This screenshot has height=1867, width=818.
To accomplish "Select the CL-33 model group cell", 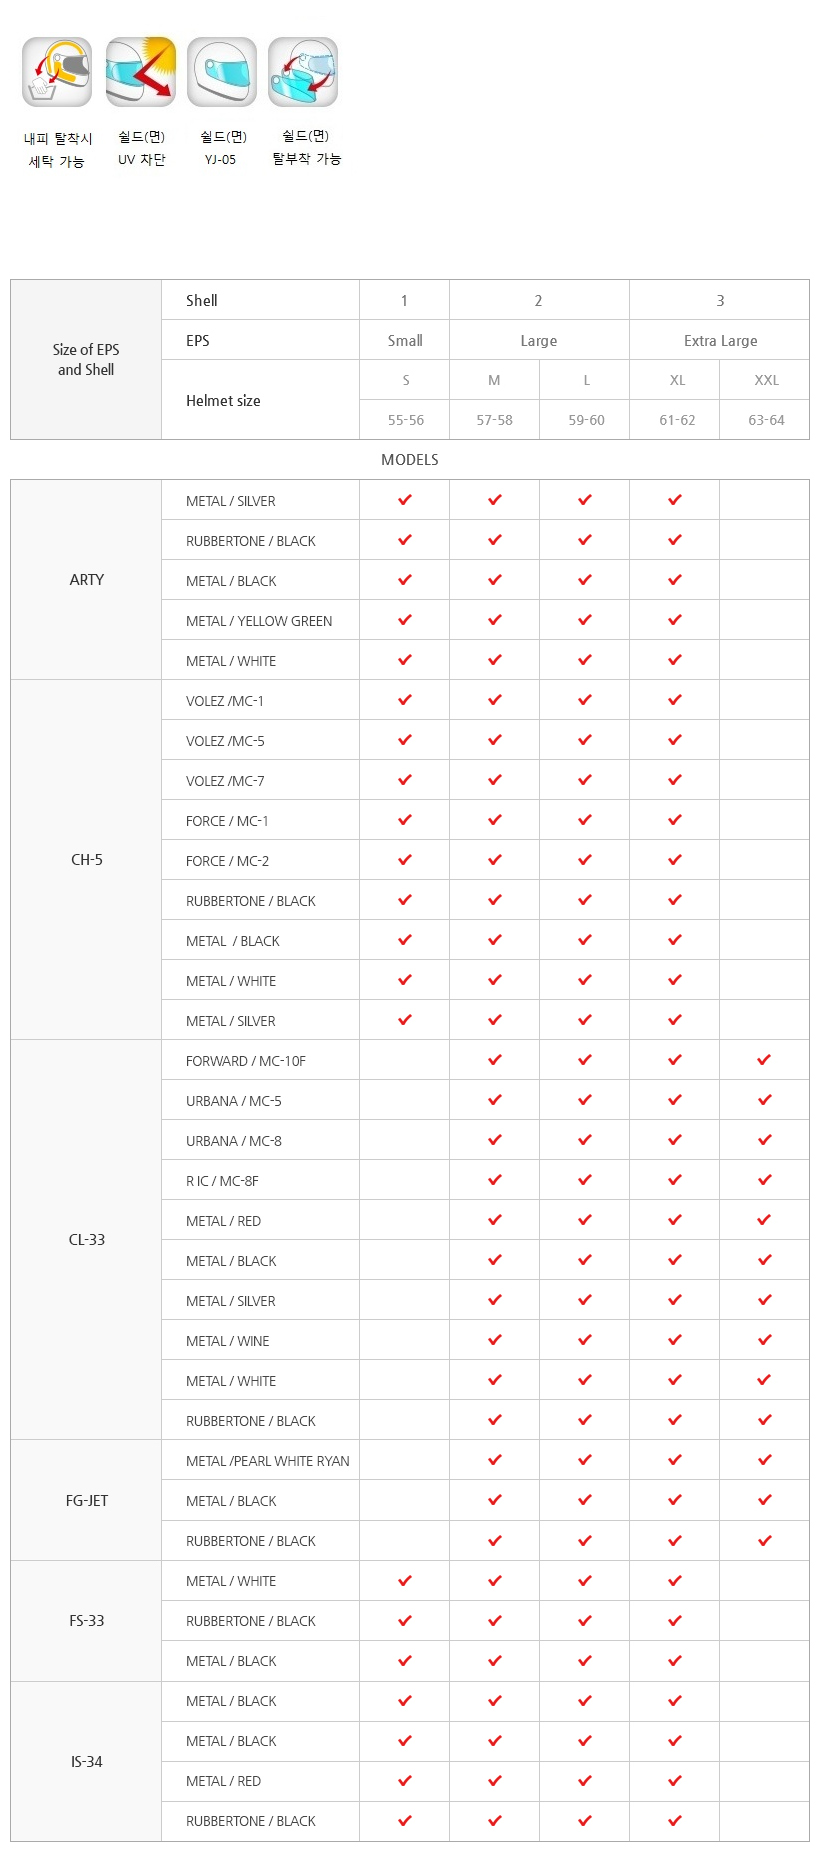I will 86,1240.
